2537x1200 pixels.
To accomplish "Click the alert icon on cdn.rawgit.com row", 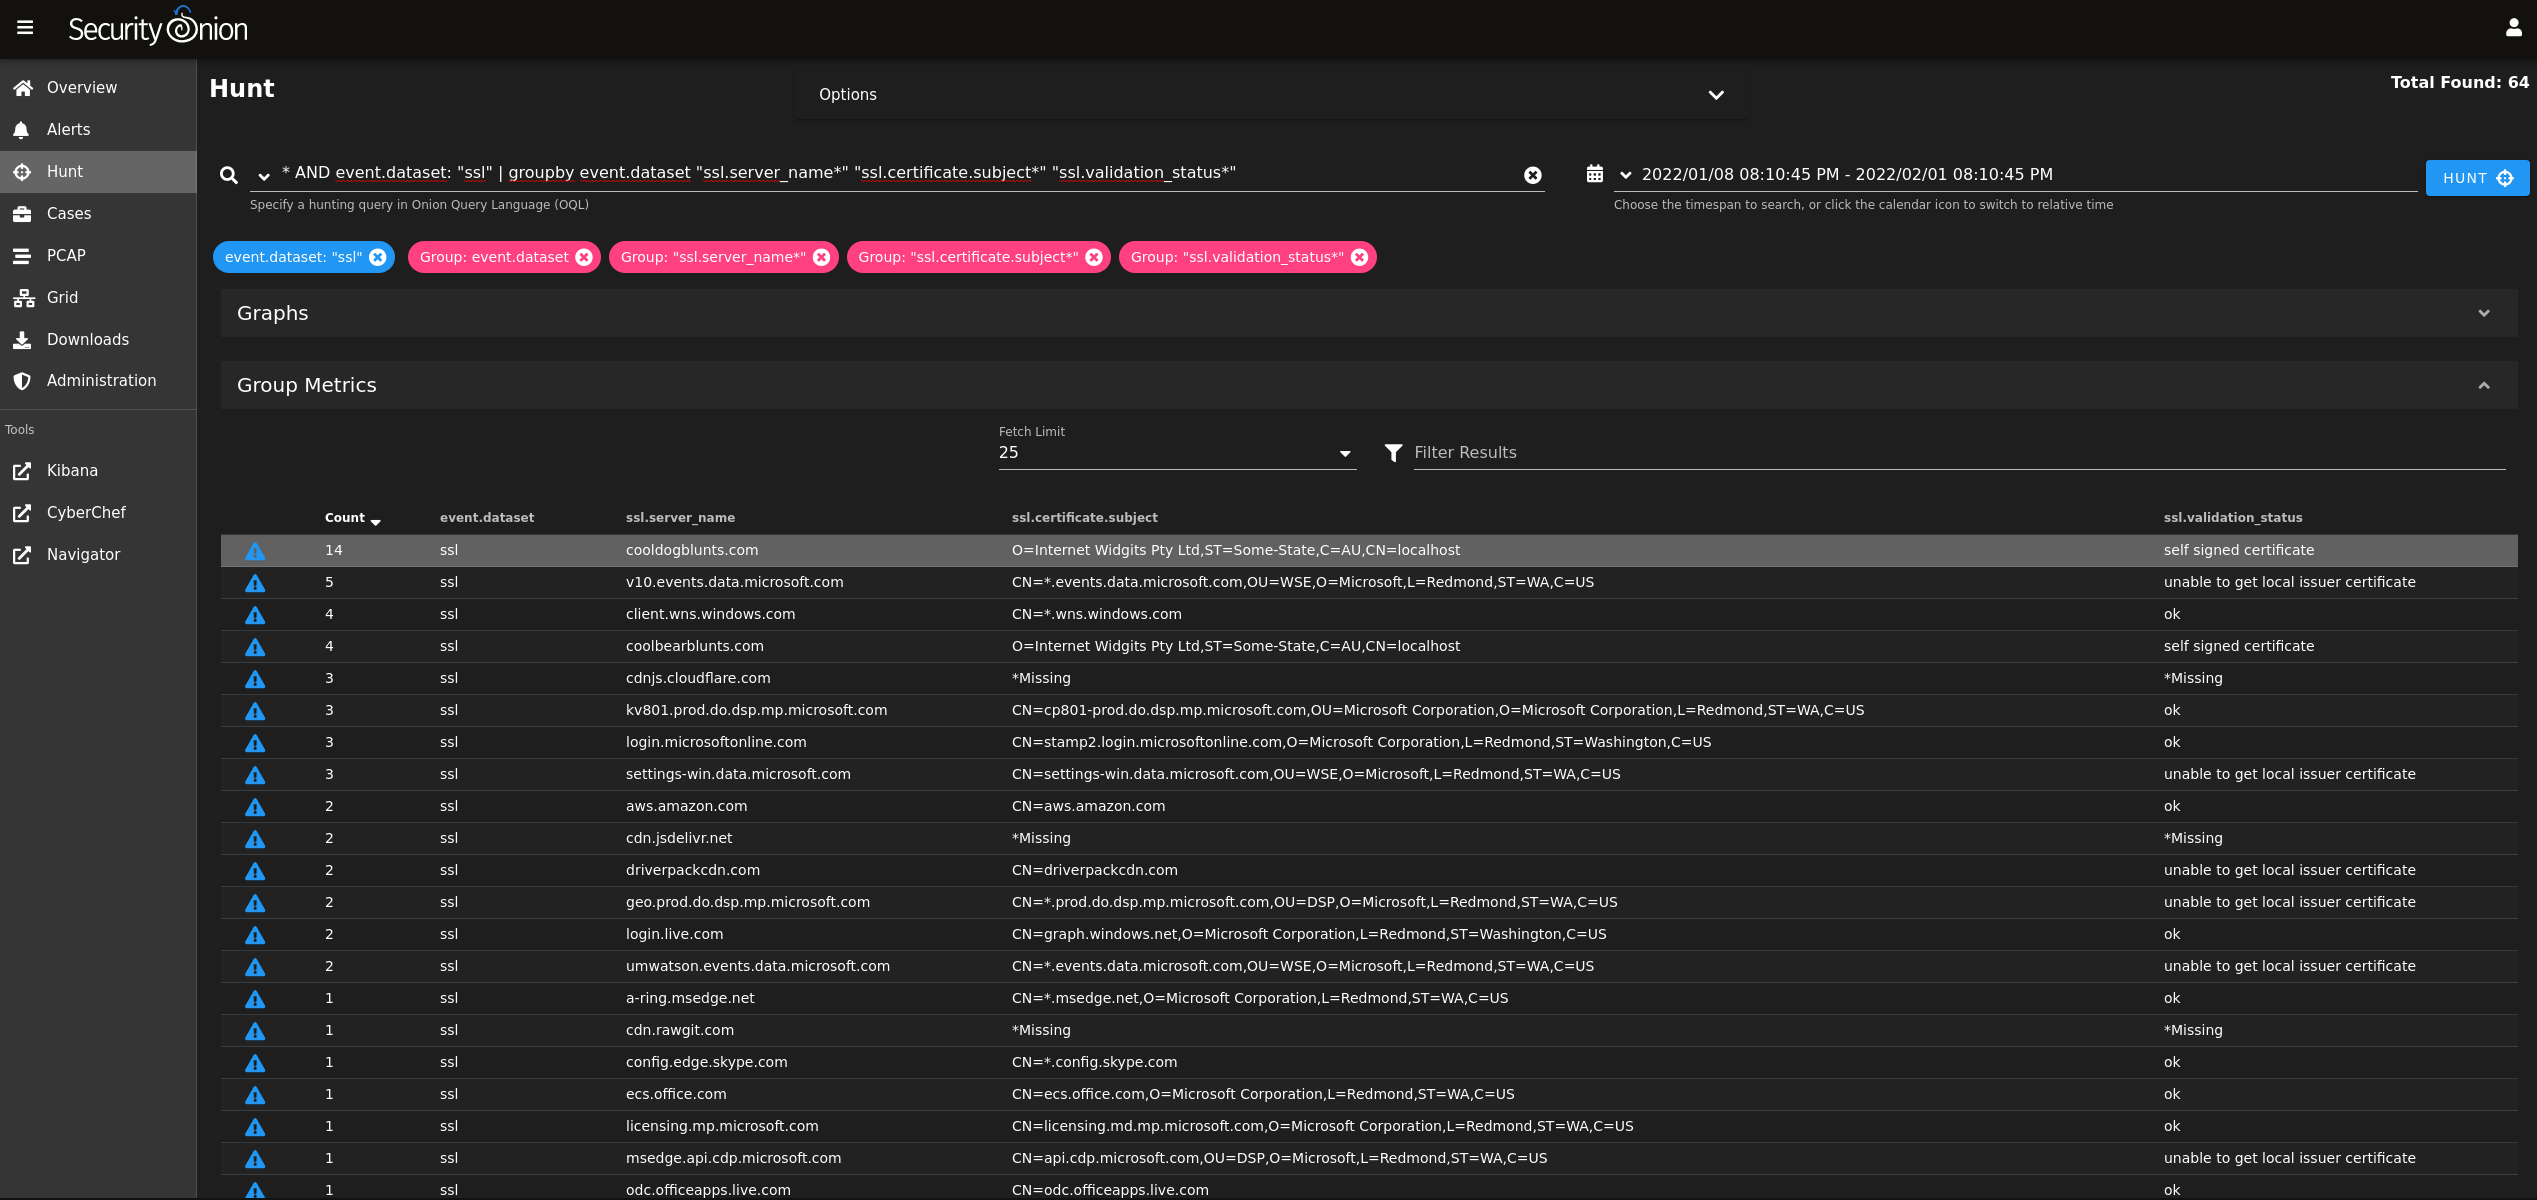I will [x=255, y=1031].
